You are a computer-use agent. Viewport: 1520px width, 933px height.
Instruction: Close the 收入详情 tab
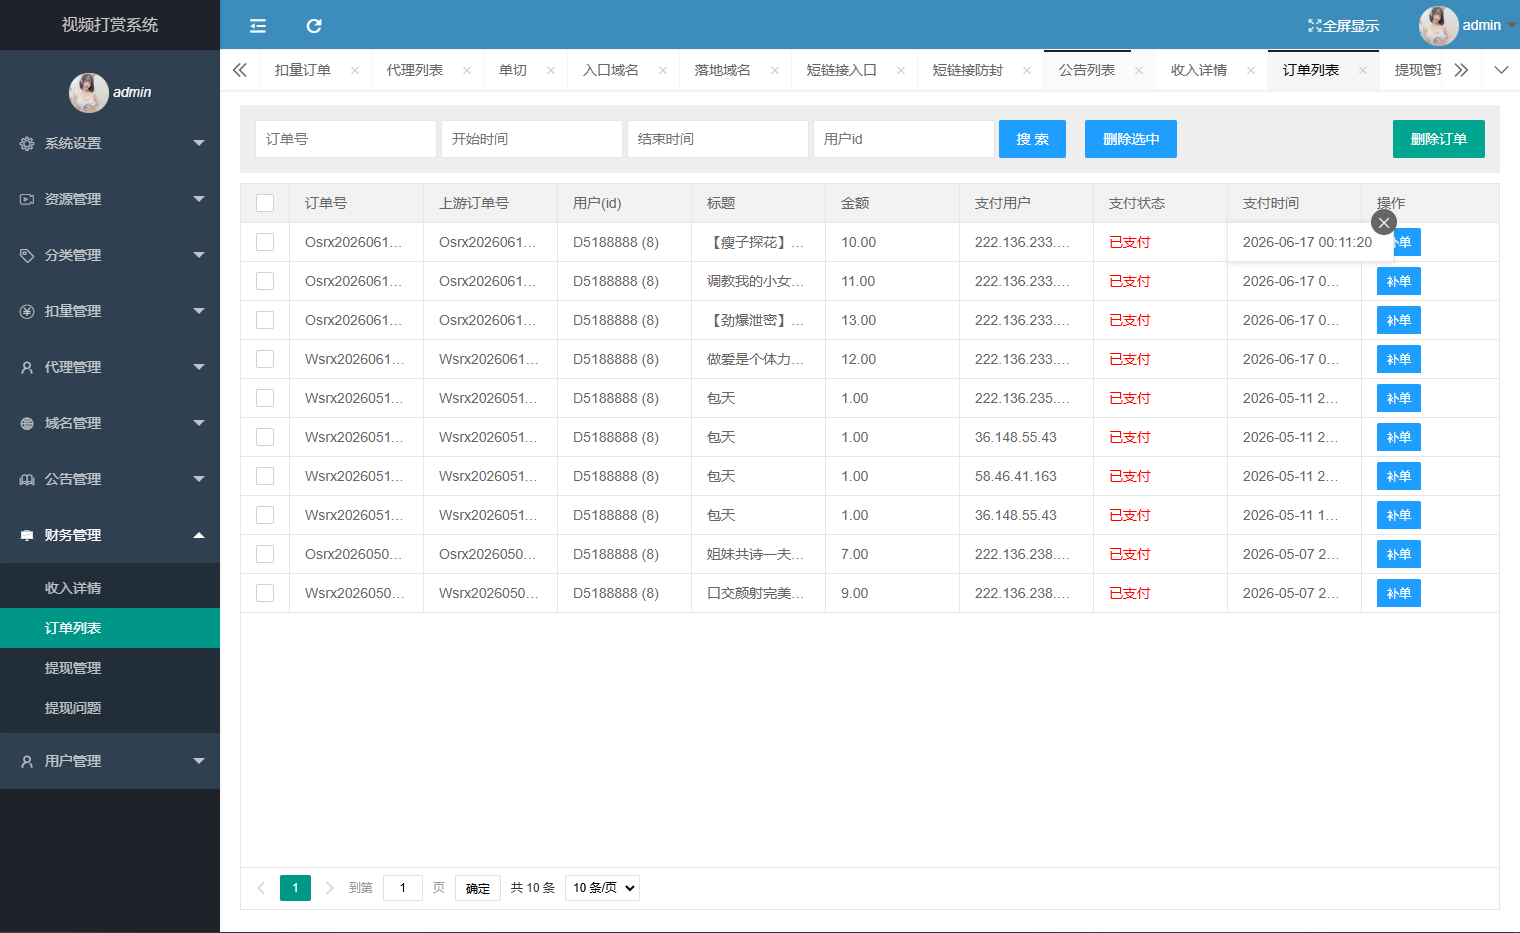(1251, 70)
